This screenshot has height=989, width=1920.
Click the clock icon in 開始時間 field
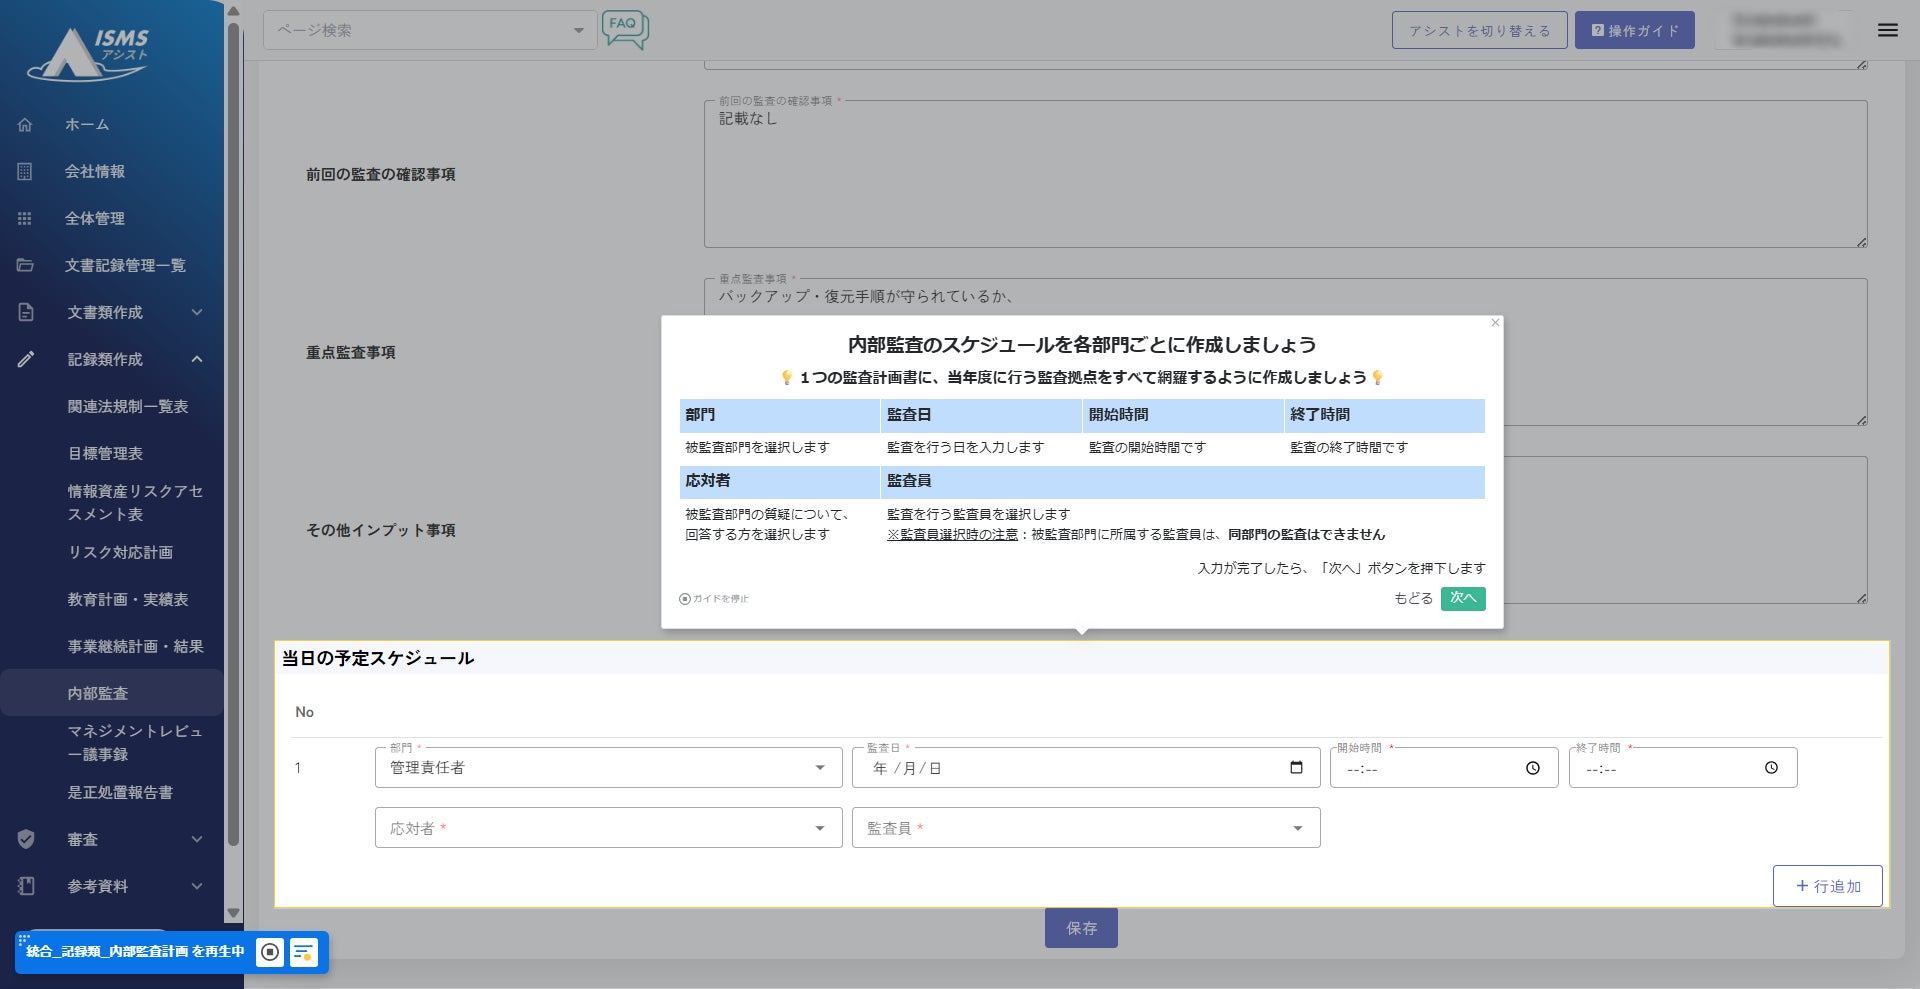pyautogui.click(x=1532, y=768)
